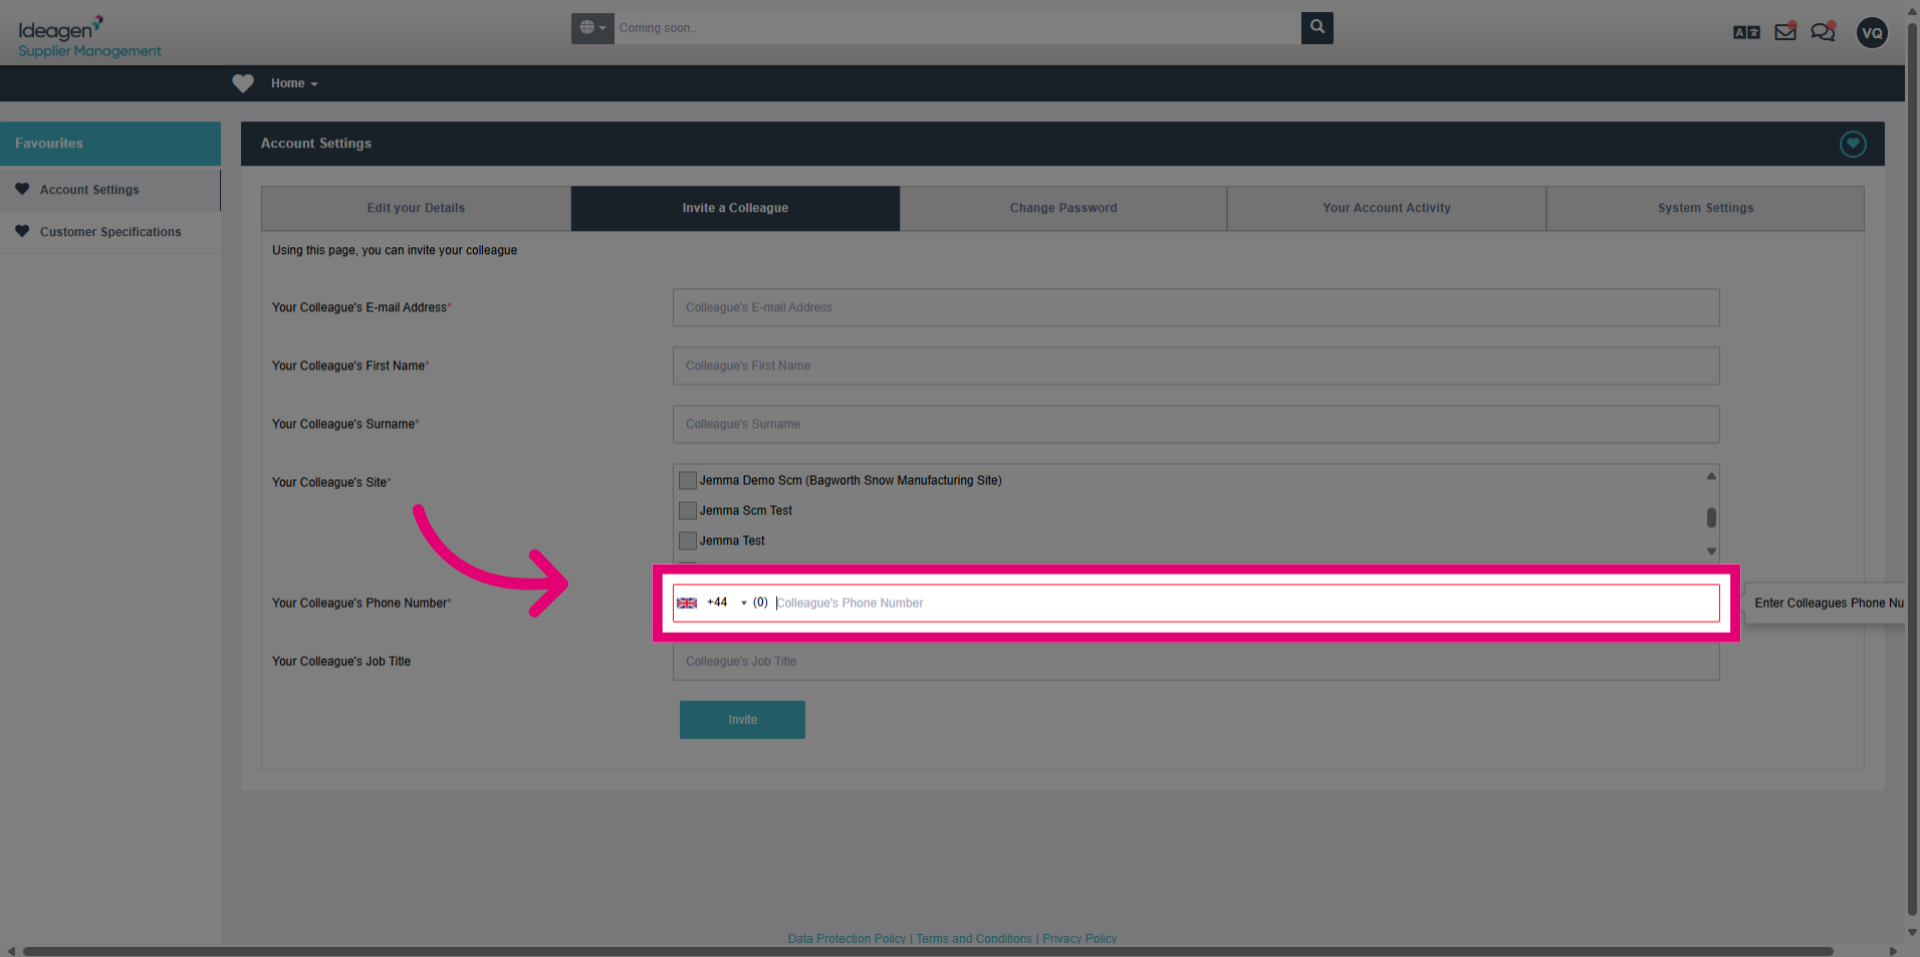Click the Invite button
Screen dimensions: 1920x957
742,720
